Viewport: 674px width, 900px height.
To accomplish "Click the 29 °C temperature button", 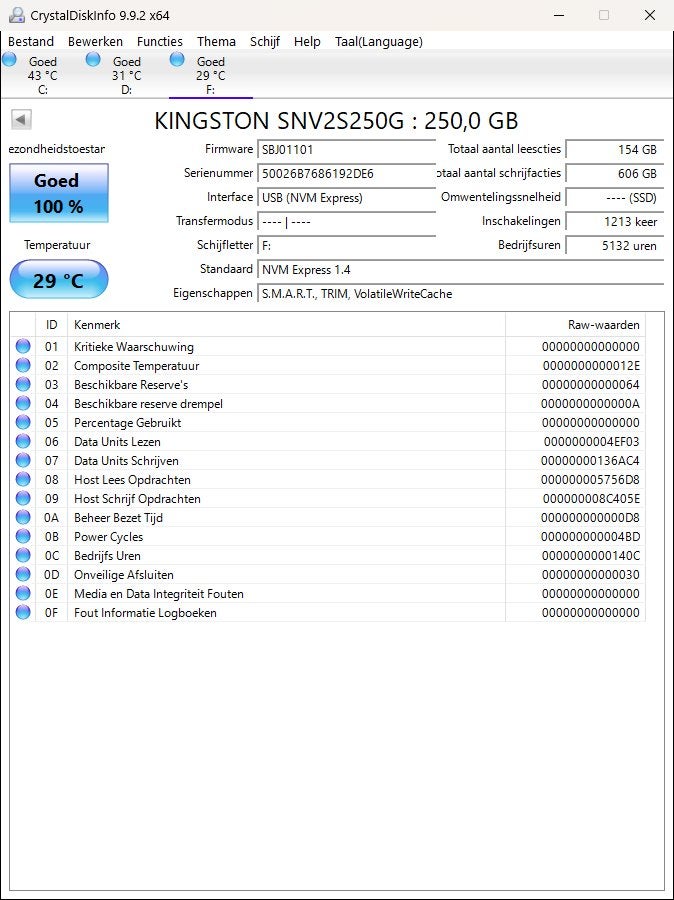I will (x=59, y=280).
